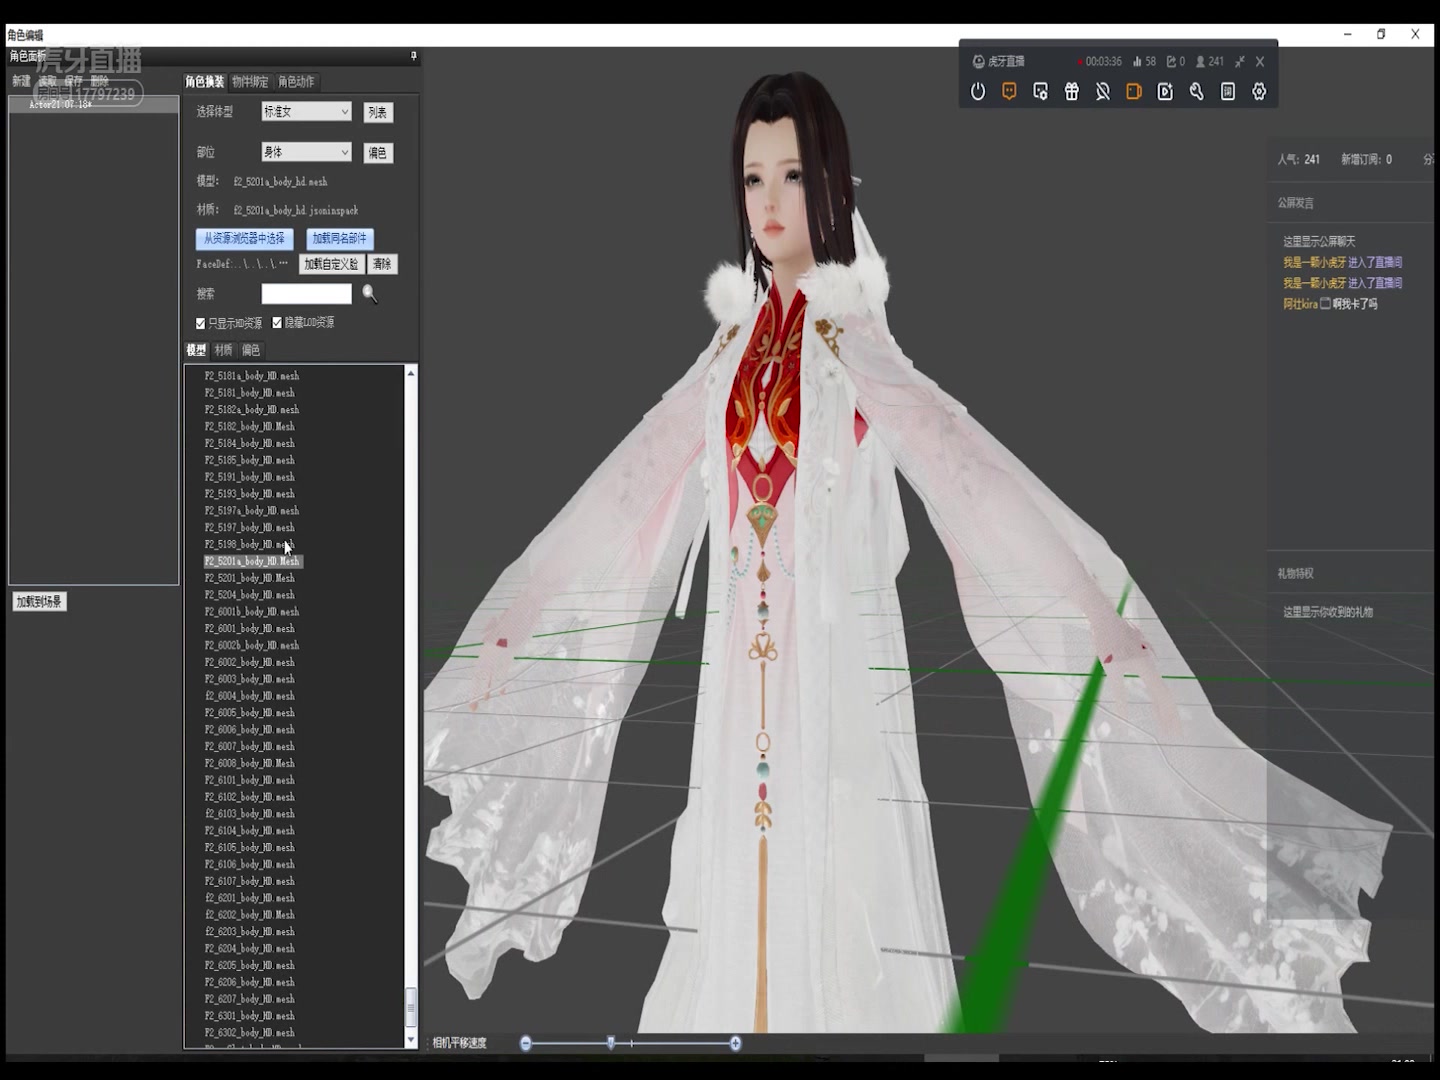Select the 偏色 sub-tab

251,350
